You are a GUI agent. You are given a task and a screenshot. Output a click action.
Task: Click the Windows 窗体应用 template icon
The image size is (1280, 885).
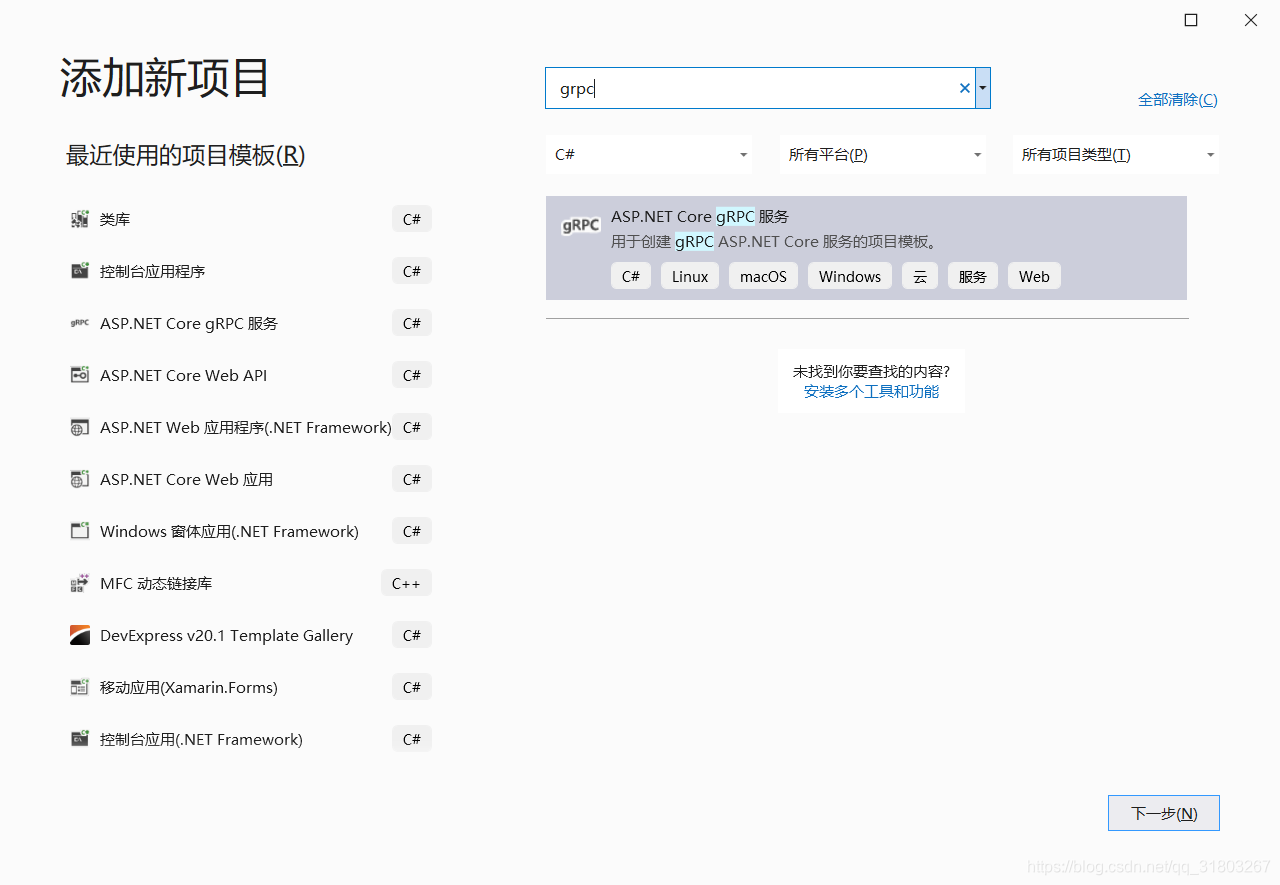coord(80,531)
